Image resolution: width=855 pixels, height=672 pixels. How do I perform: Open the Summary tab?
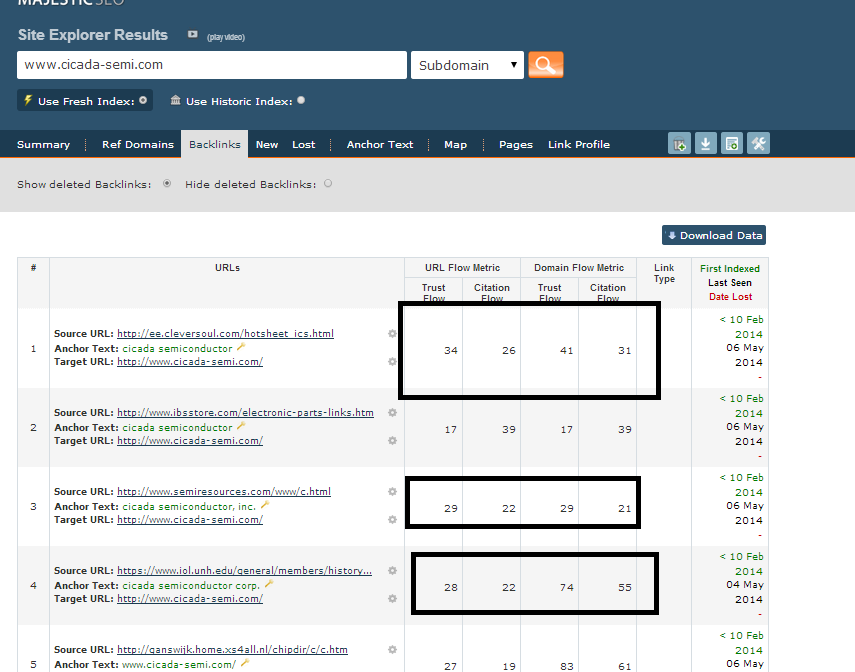coord(44,145)
